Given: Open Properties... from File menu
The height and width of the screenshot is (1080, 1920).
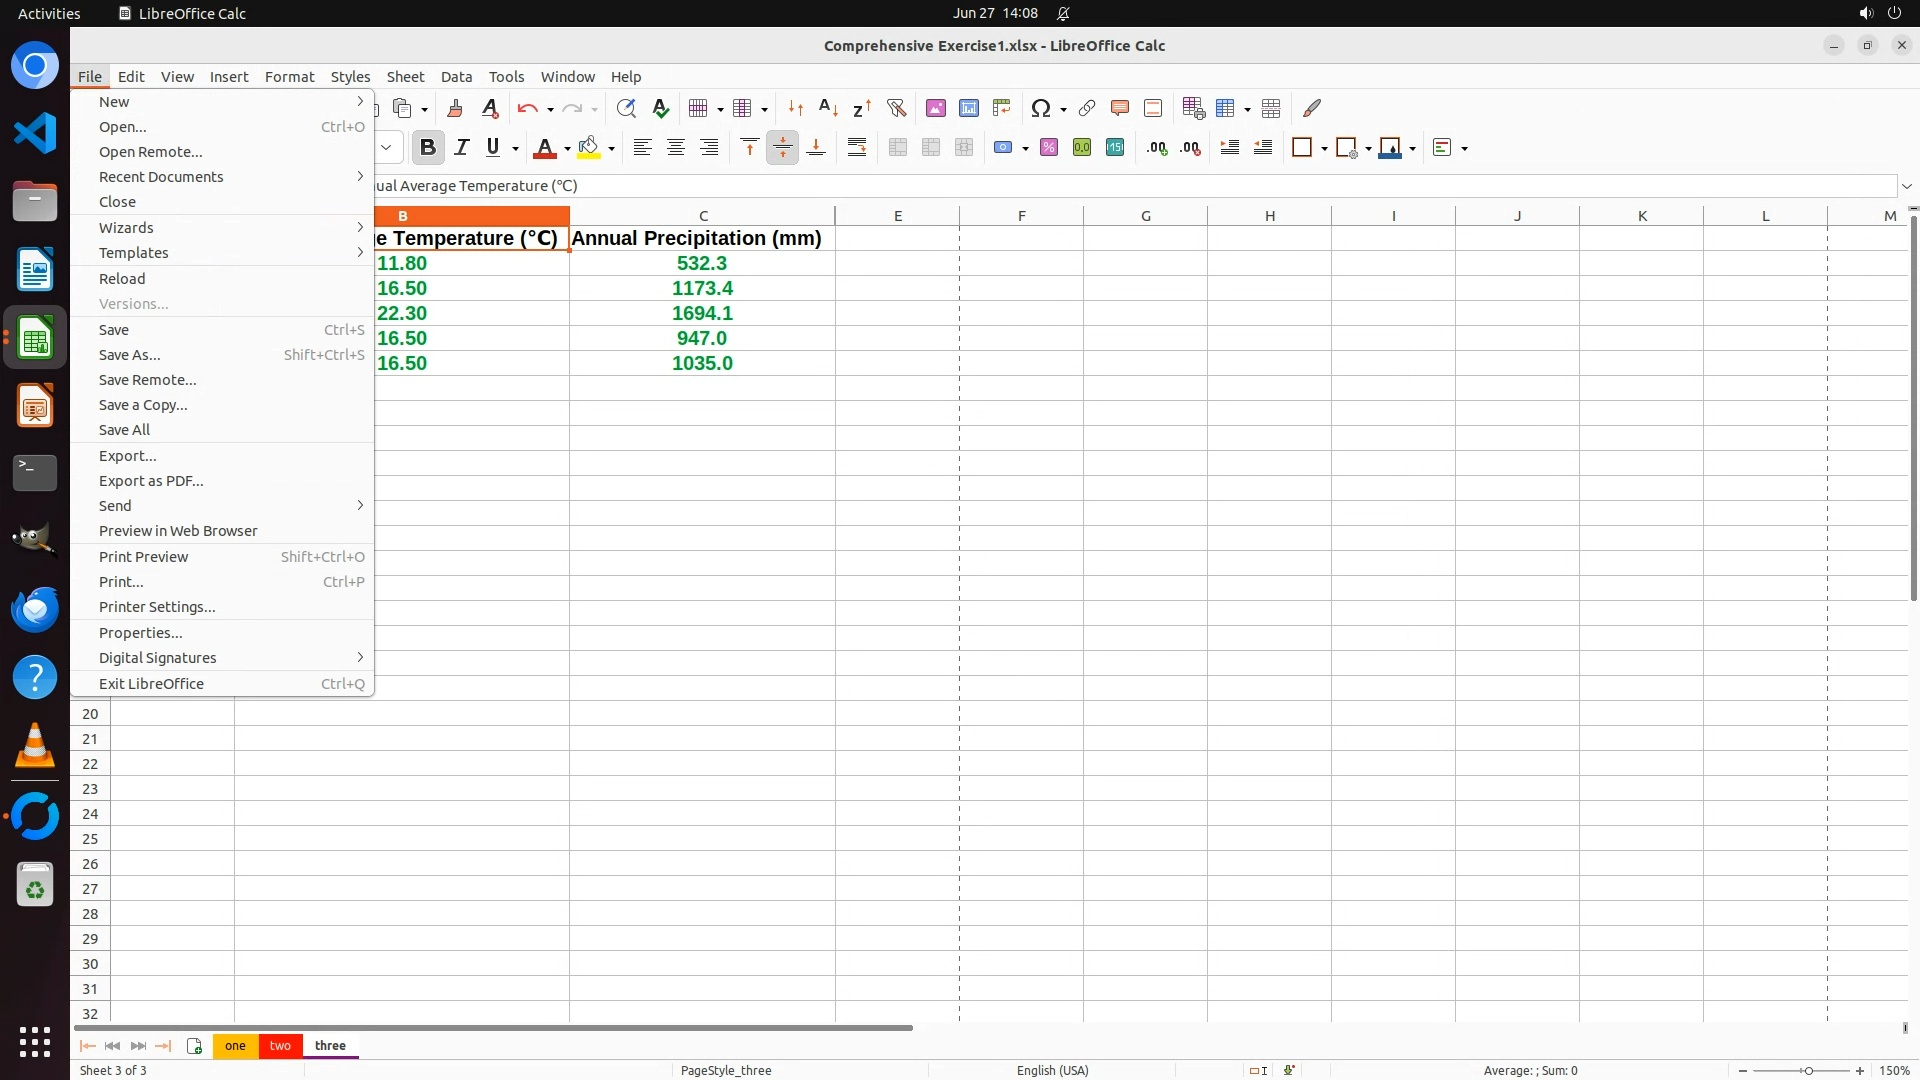Looking at the screenshot, I should (x=140, y=633).
